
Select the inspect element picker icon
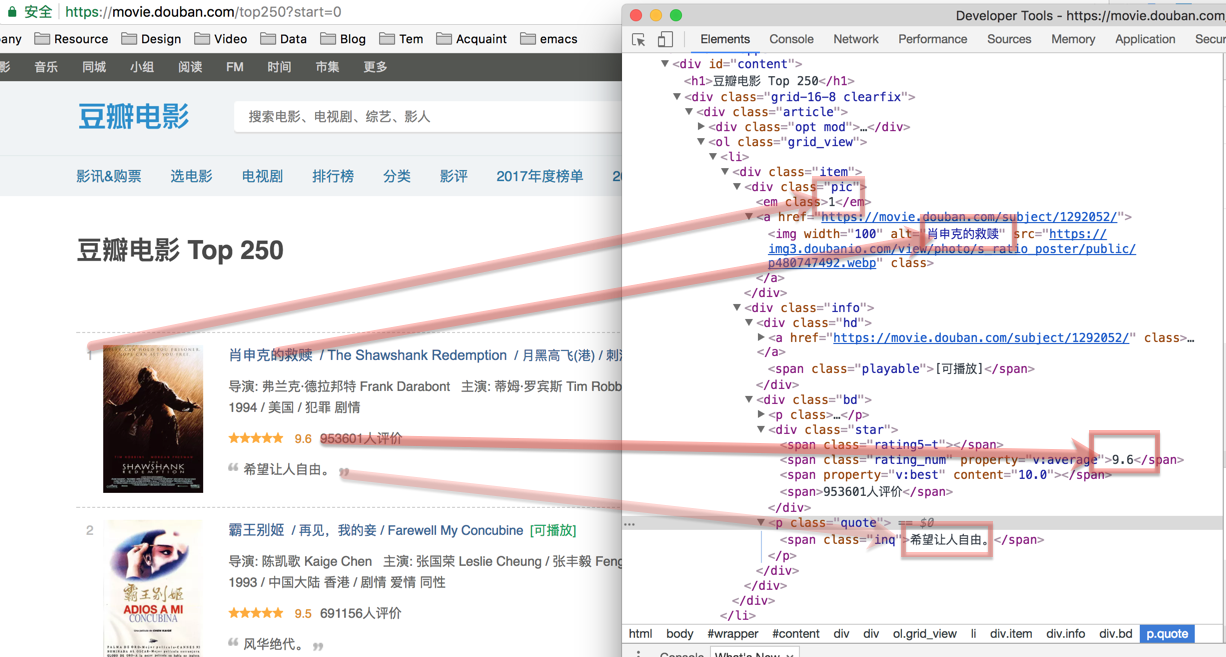click(x=639, y=40)
